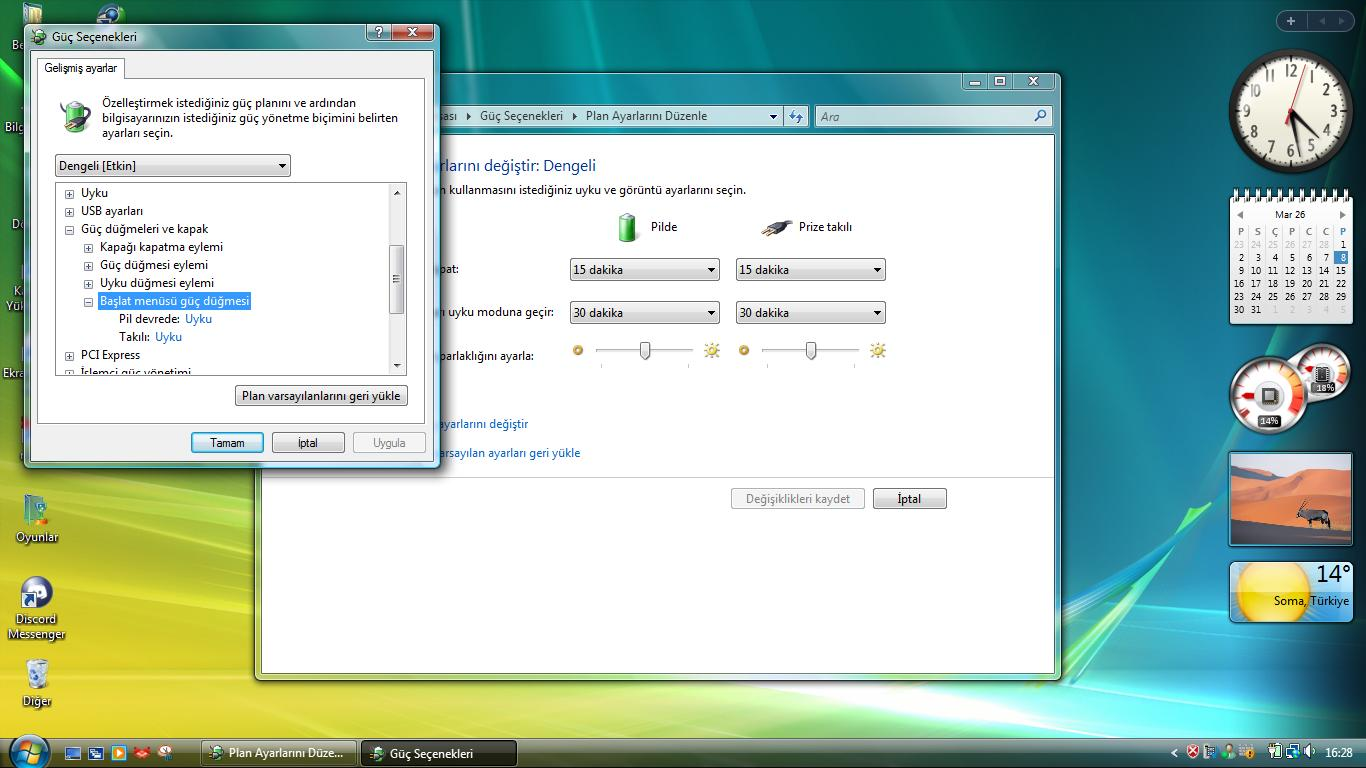Viewport: 1366px width, 768px height.
Task: Open Pilde 30 dakika sleep dropdown
Action: [x=644, y=313]
